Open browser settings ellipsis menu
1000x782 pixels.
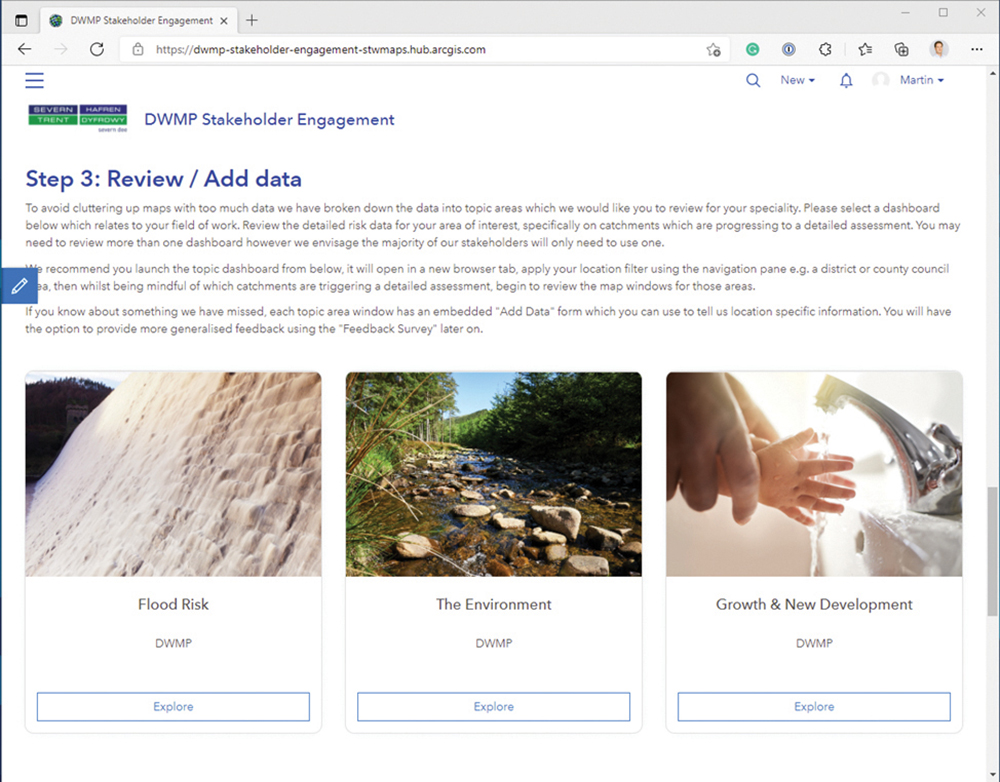pos(977,49)
